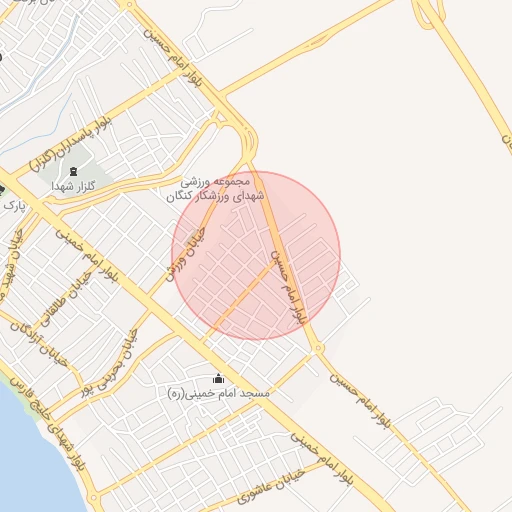Click the small brown building on خیابان ورزش

pos(191,237)
